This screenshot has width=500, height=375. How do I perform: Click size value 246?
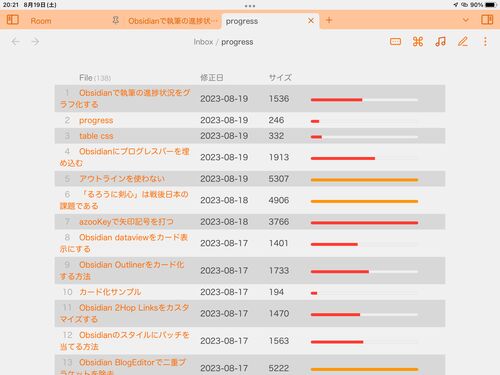pyautogui.click(x=276, y=120)
